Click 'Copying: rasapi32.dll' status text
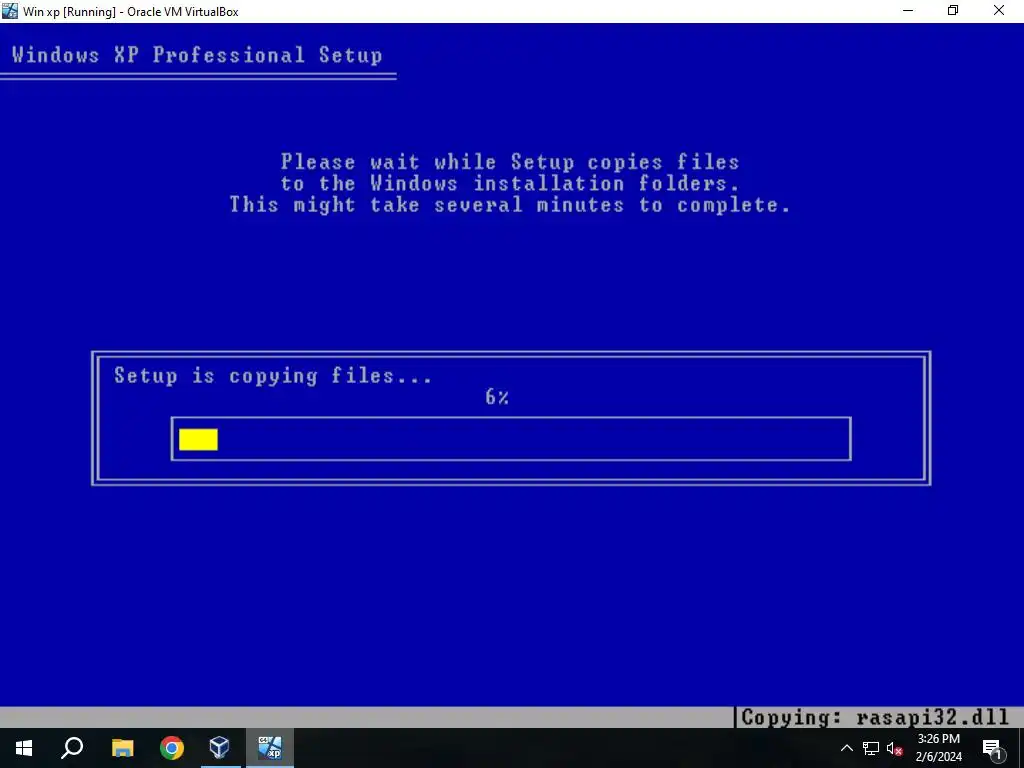Viewport: 1024px width, 768px height. [875, 717]
